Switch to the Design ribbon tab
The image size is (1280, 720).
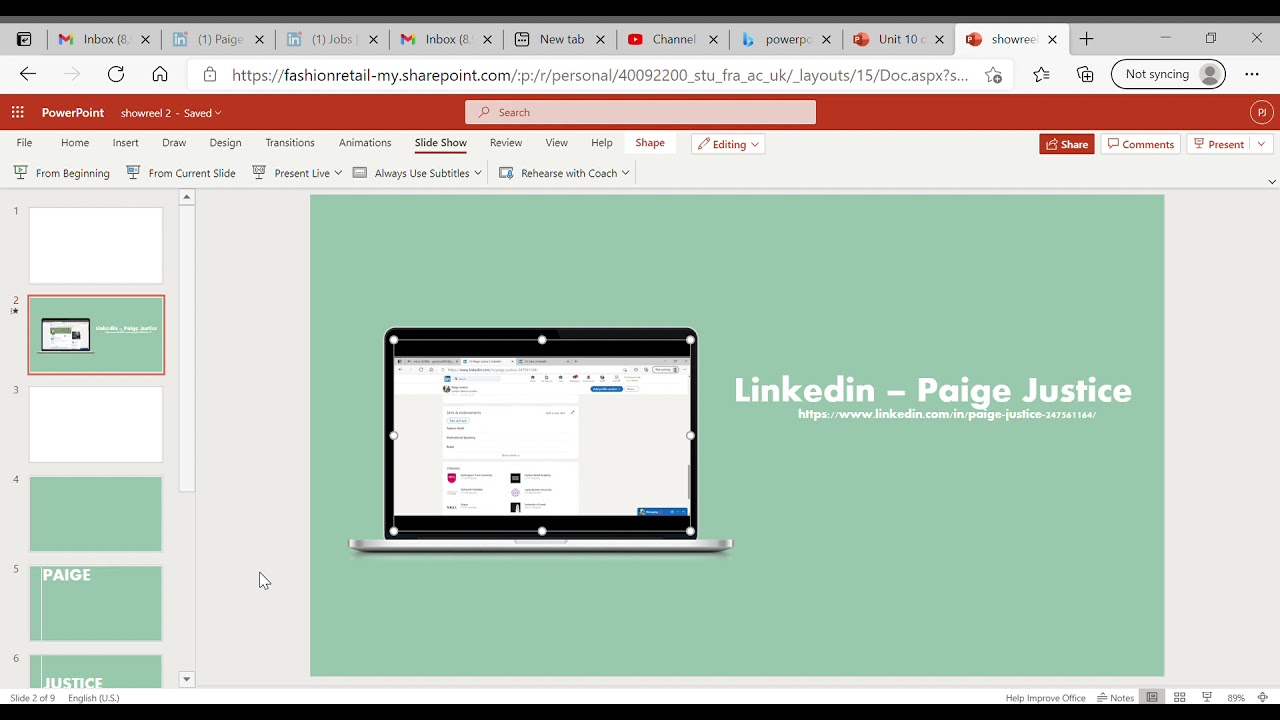click(225, 143)
